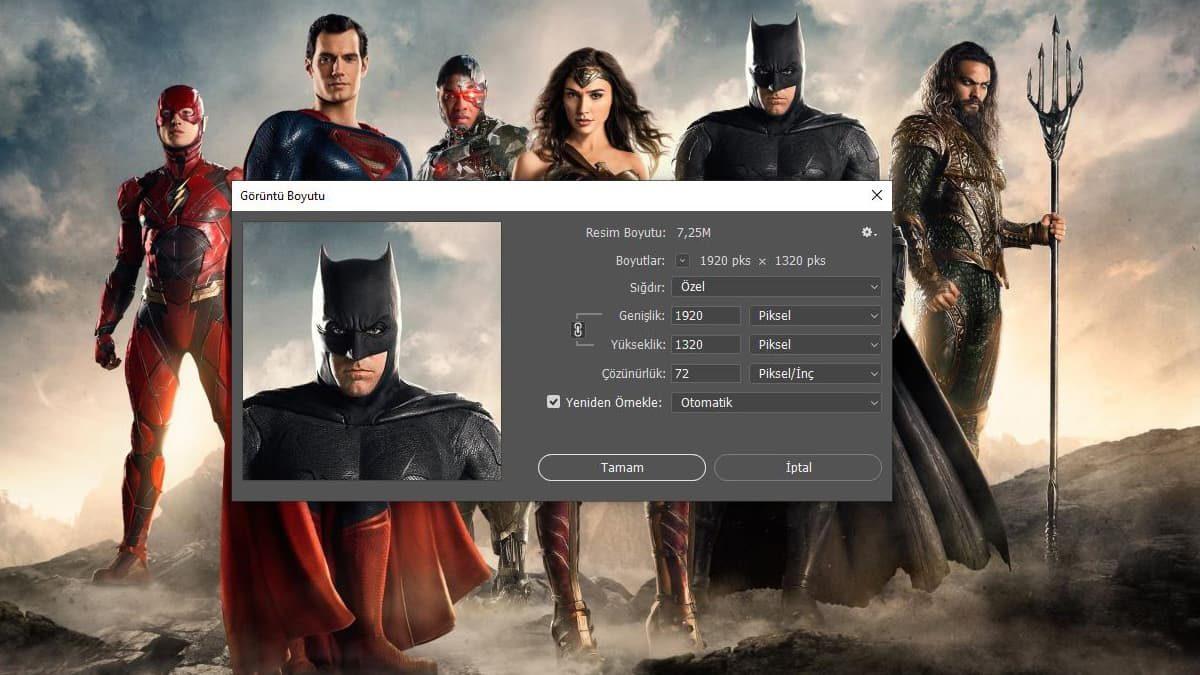This screenshot has width=1200, height=675.
Task: Open the Genişlik unit dropdown set to Piksel
Action: tap(815, 315)
